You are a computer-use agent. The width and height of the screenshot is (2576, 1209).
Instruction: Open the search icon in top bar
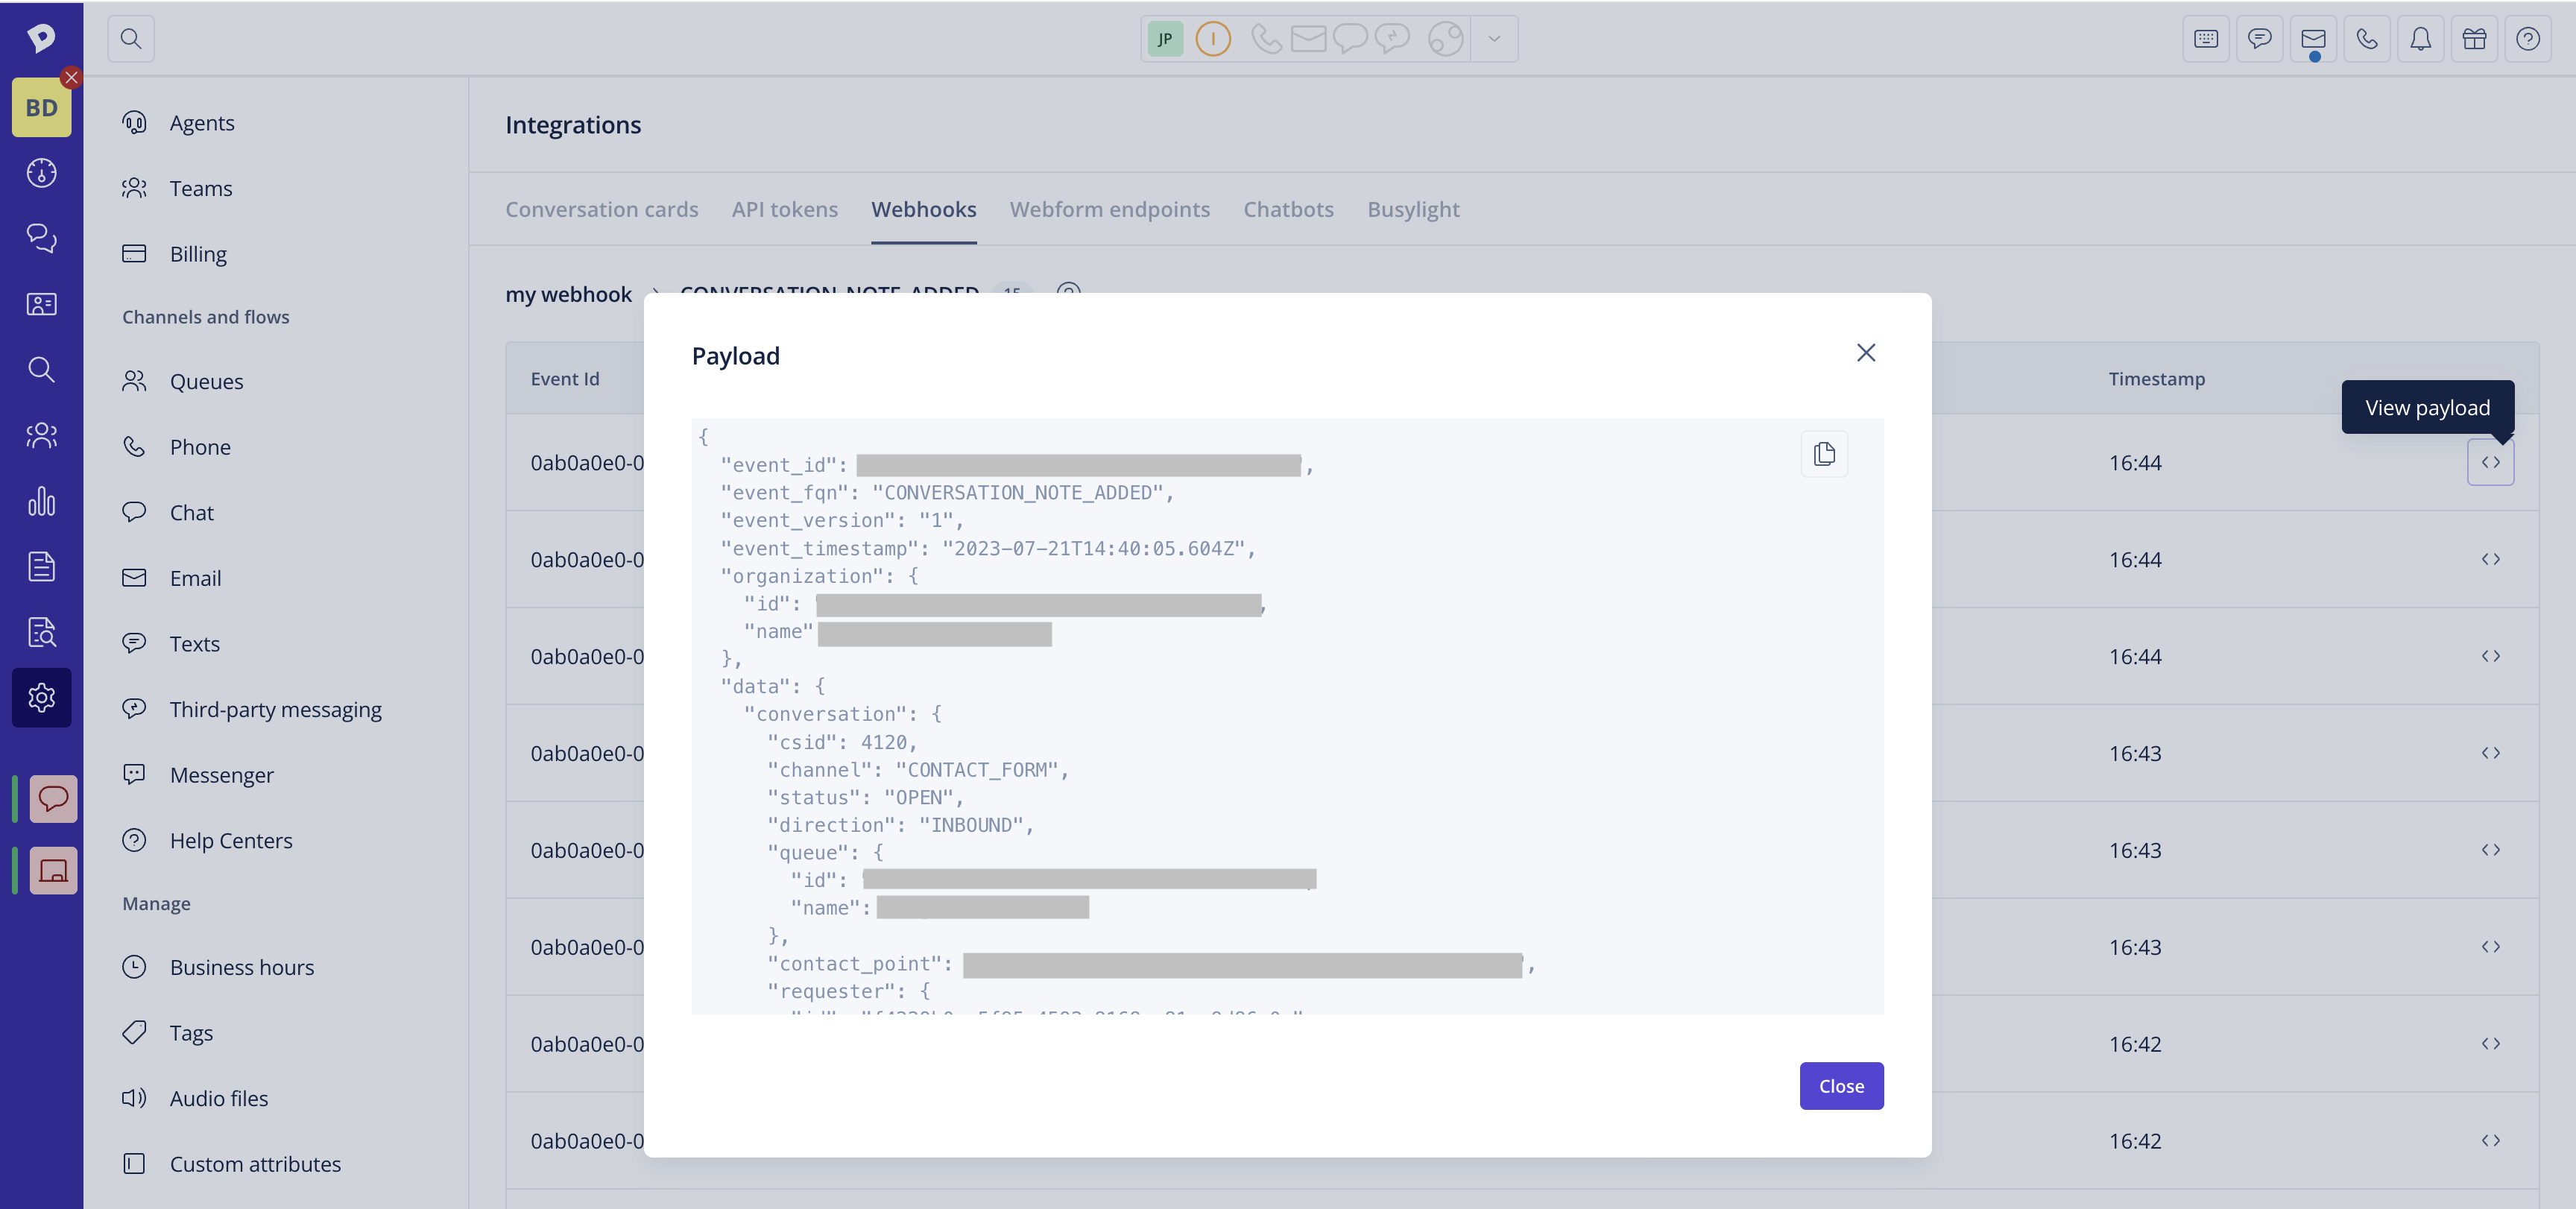pyautogui.click(x=131, y=39)
